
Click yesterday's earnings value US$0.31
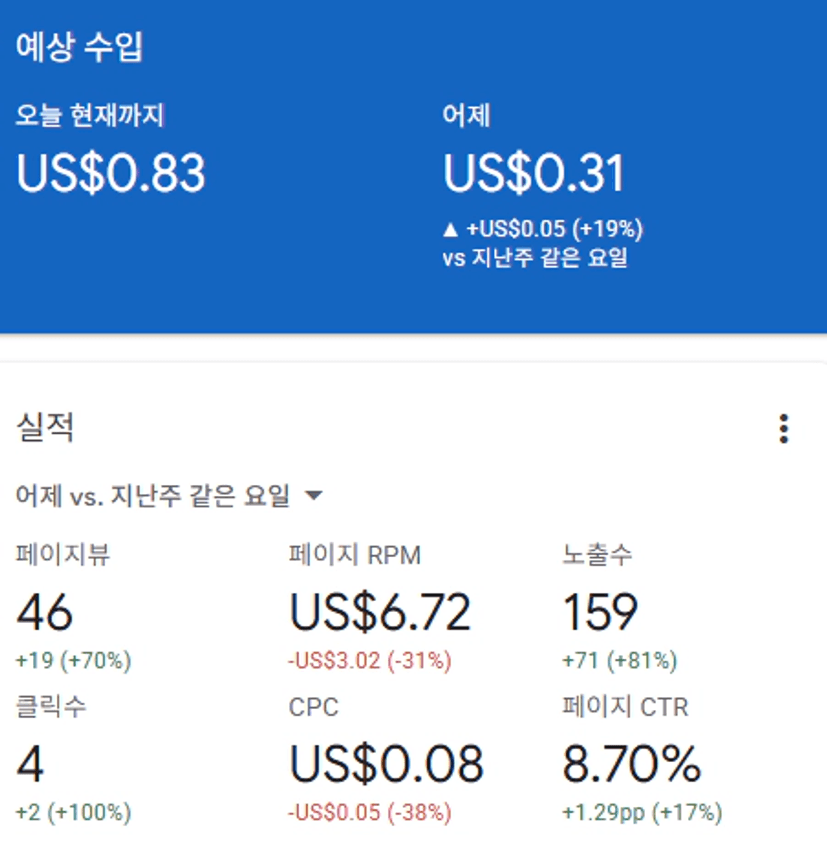534,172
